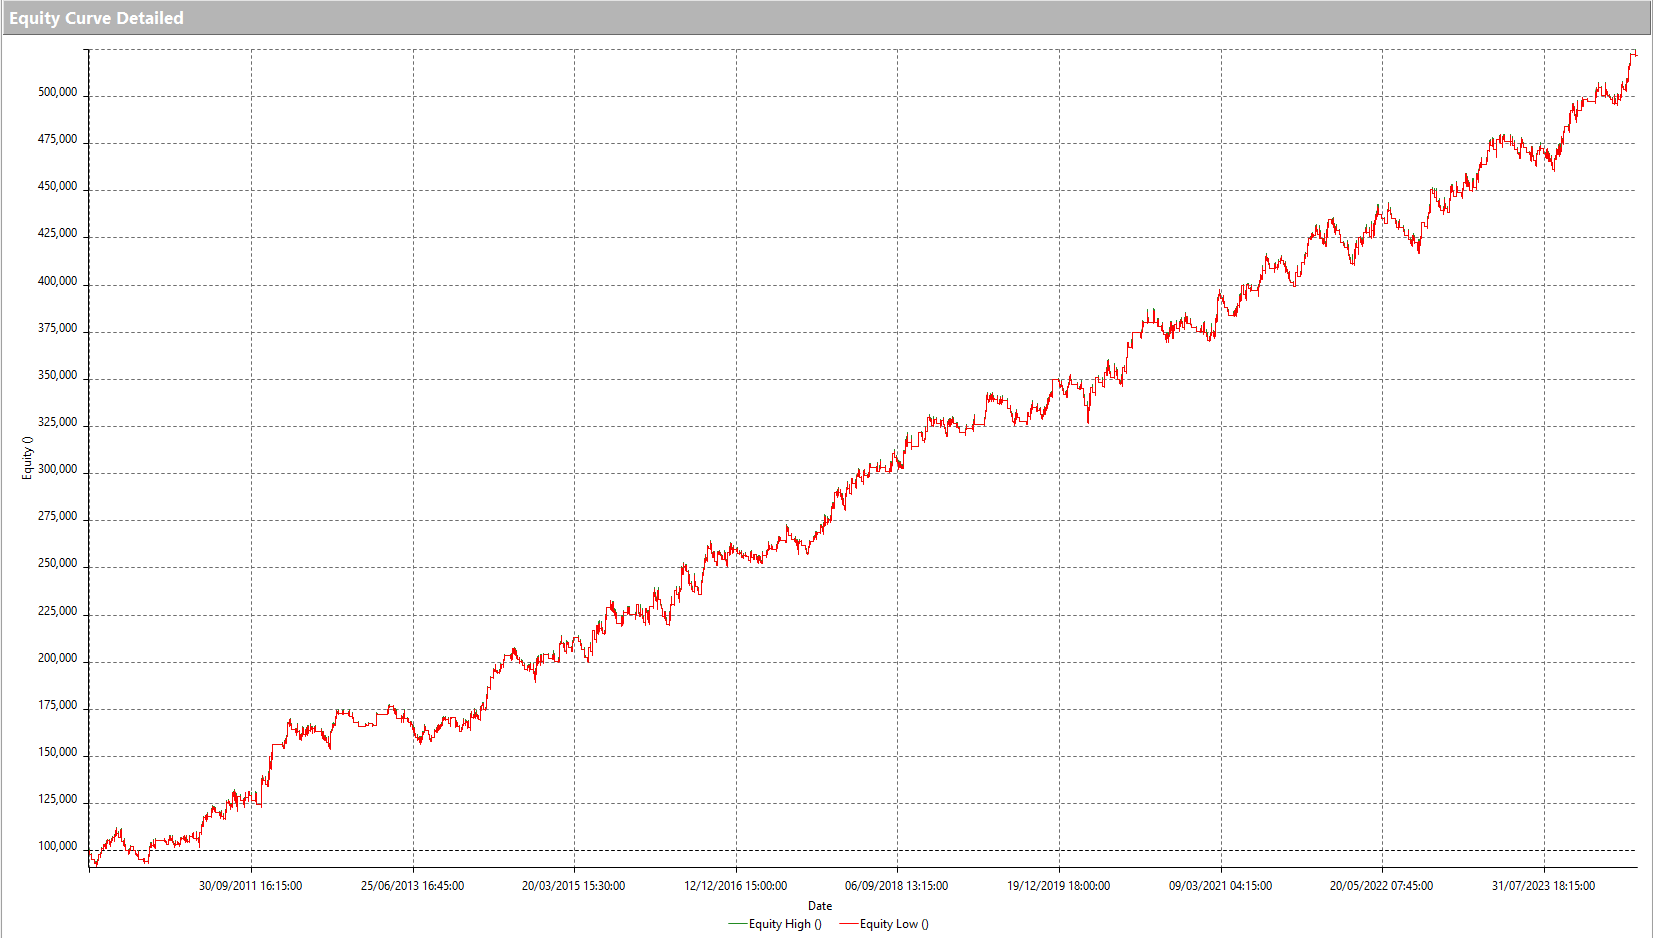Image resolution: width=1653 pixels, height=938 pixels.
Task: Select the 300,000 y-axis value label
Action: pyautogui.click(x=57, y=469)
